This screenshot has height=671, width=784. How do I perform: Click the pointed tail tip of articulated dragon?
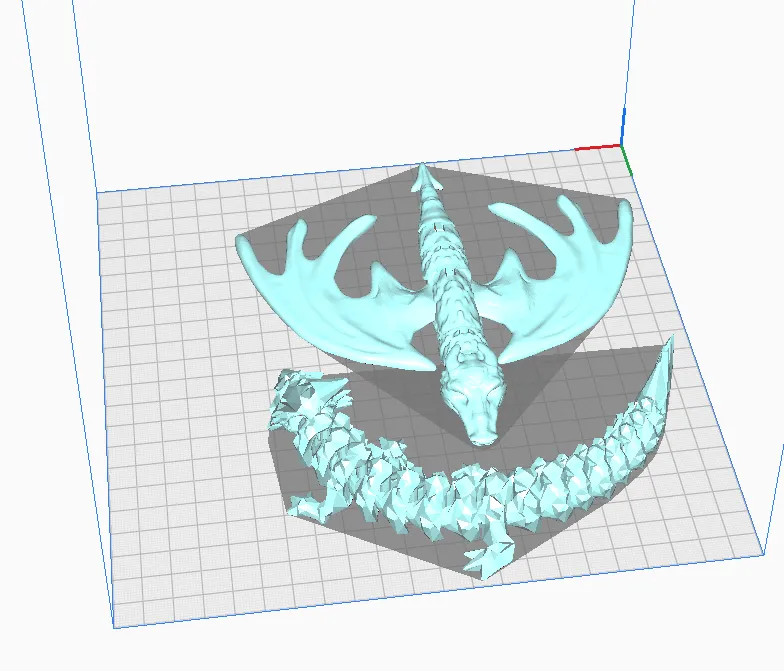(x=667, y=350)
